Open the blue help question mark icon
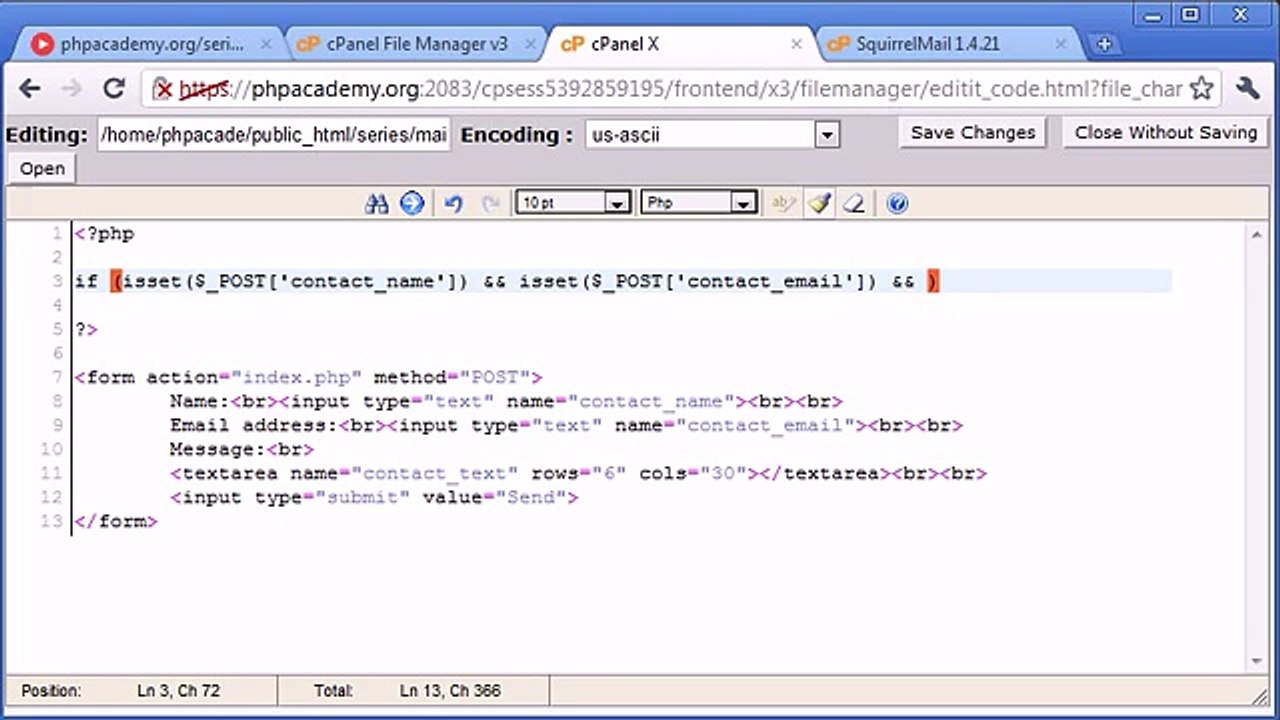This screenshot has width=1280, height=720. point(897,203)
